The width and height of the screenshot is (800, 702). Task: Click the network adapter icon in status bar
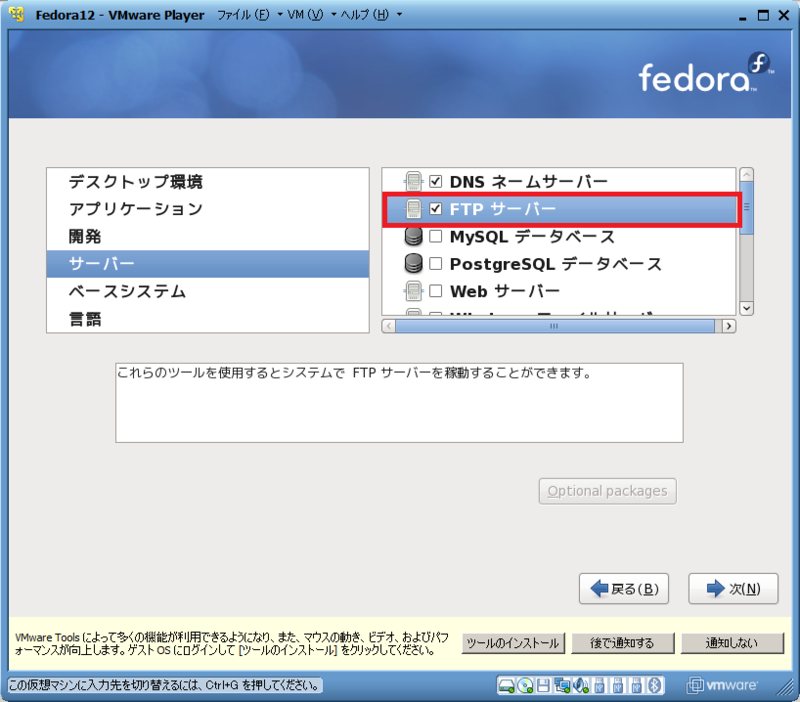click(560, 686)
